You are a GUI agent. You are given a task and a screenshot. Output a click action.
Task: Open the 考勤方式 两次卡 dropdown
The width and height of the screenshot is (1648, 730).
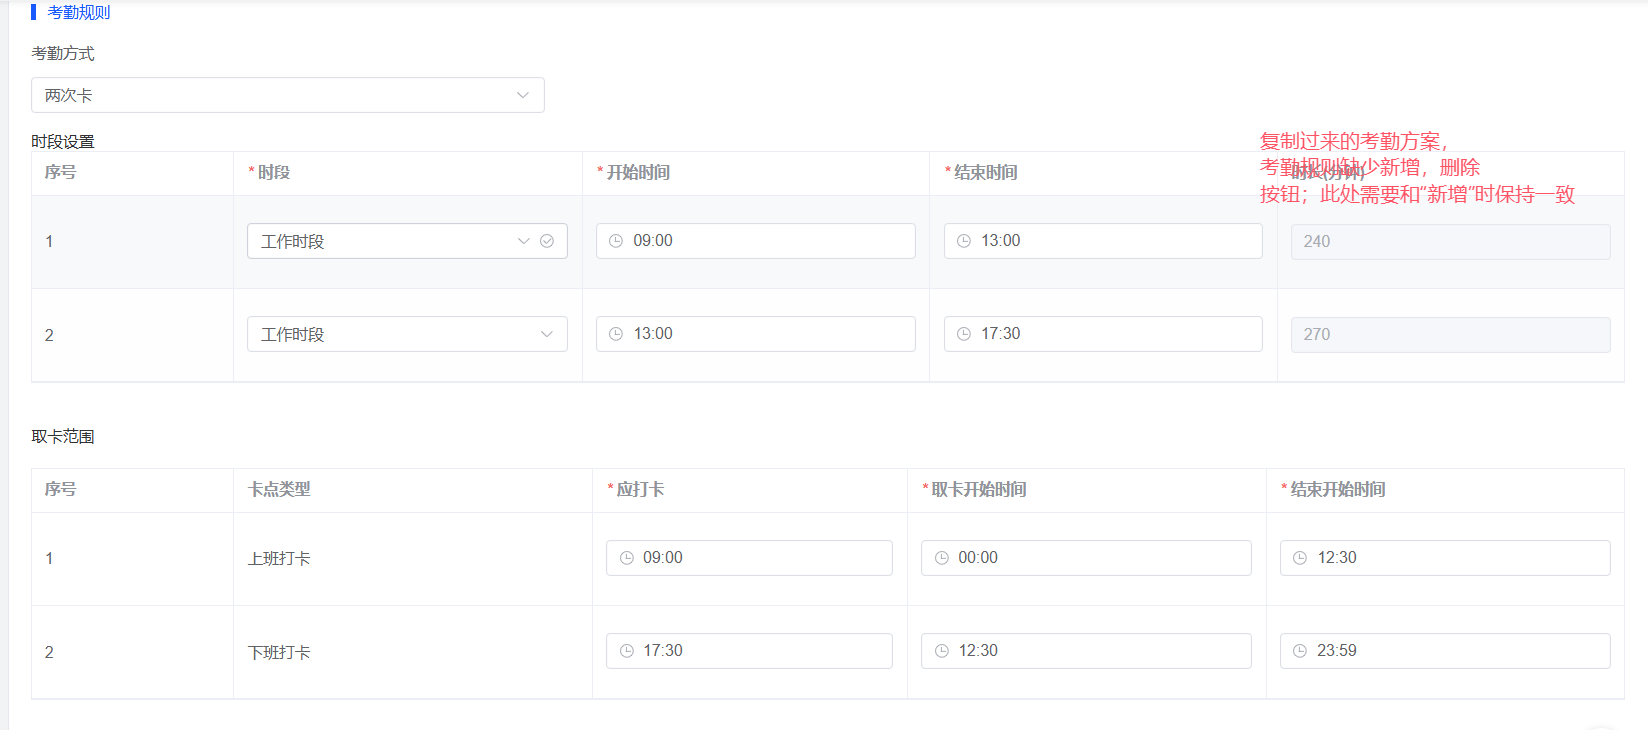pyautogui.click(x=288, y=95)
